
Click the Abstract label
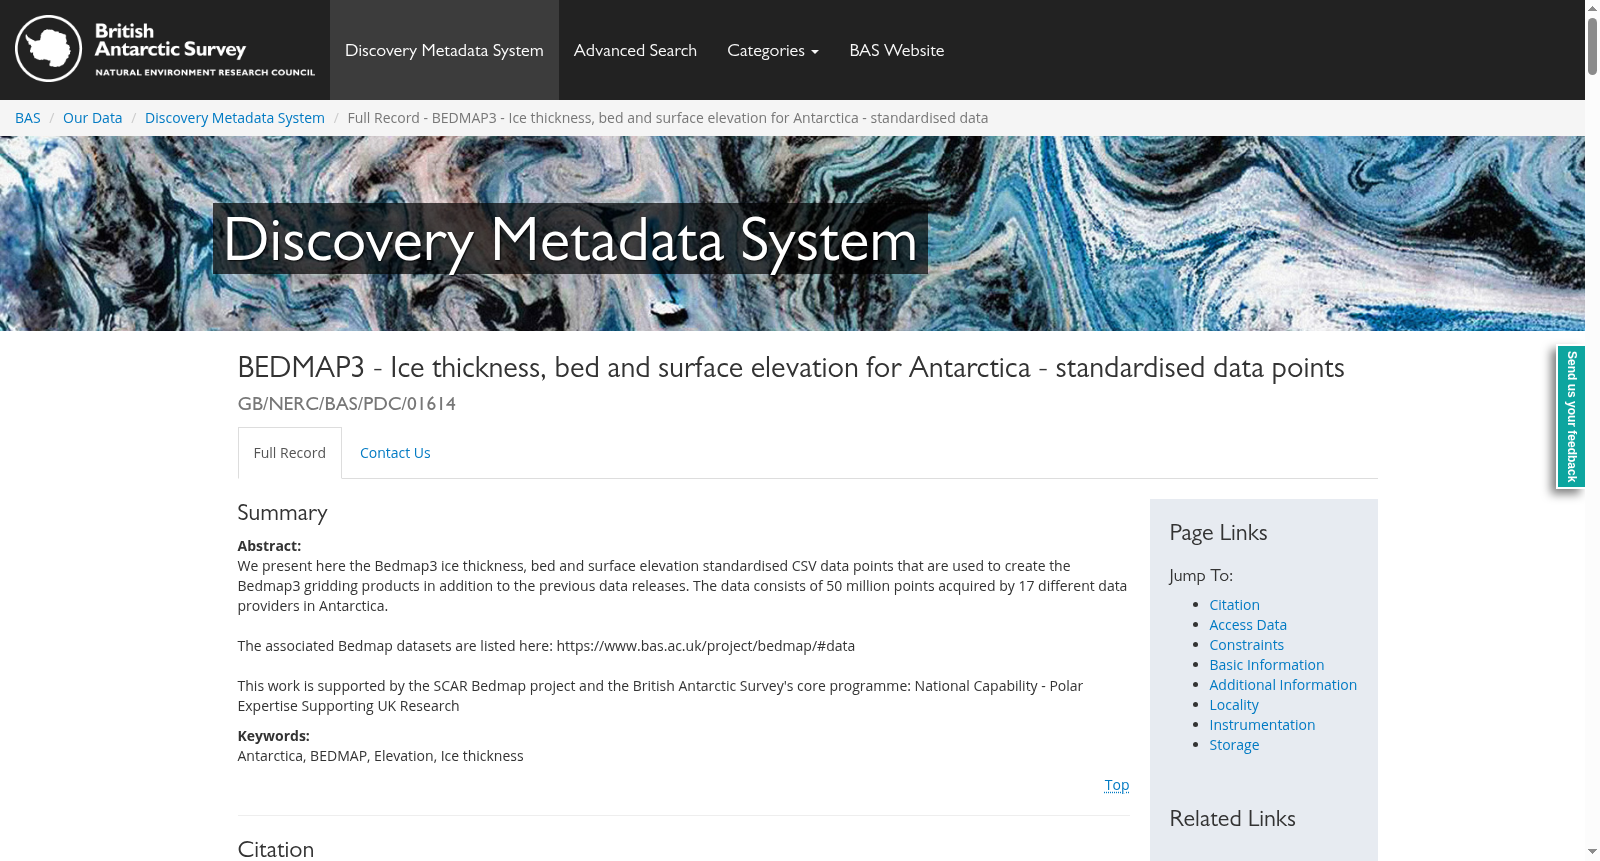(269, 546)
